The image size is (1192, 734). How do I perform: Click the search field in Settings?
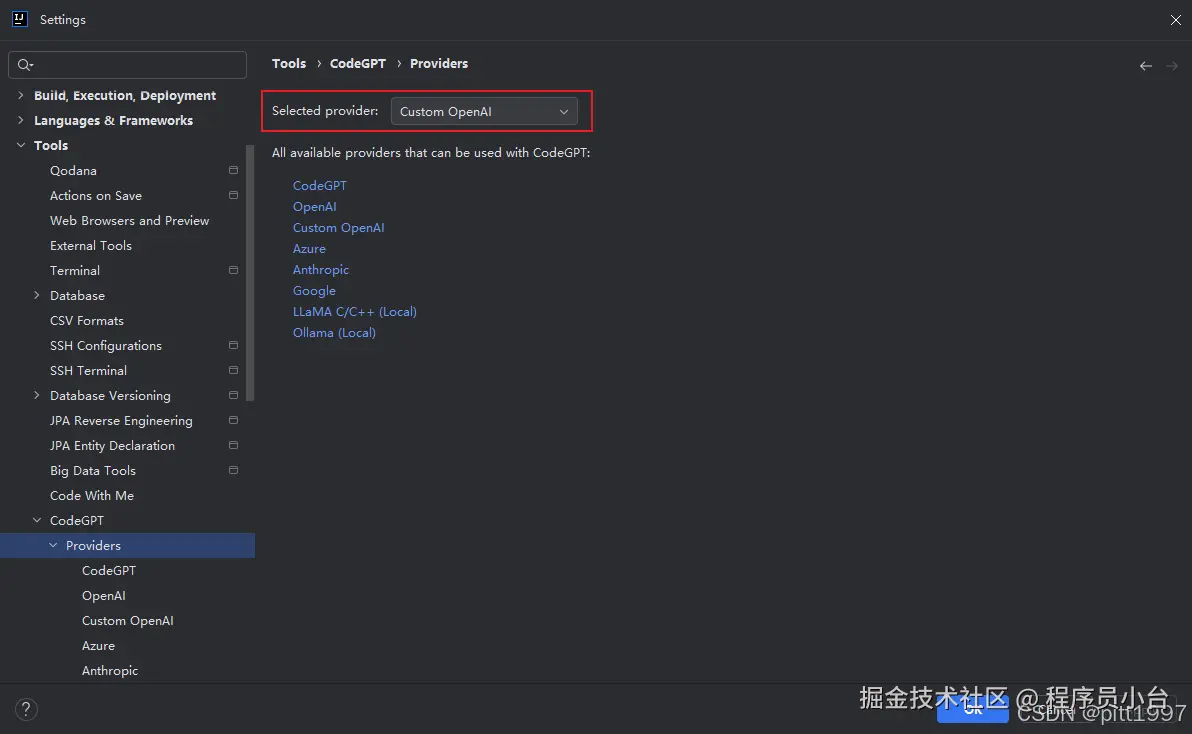coord(127,65)
